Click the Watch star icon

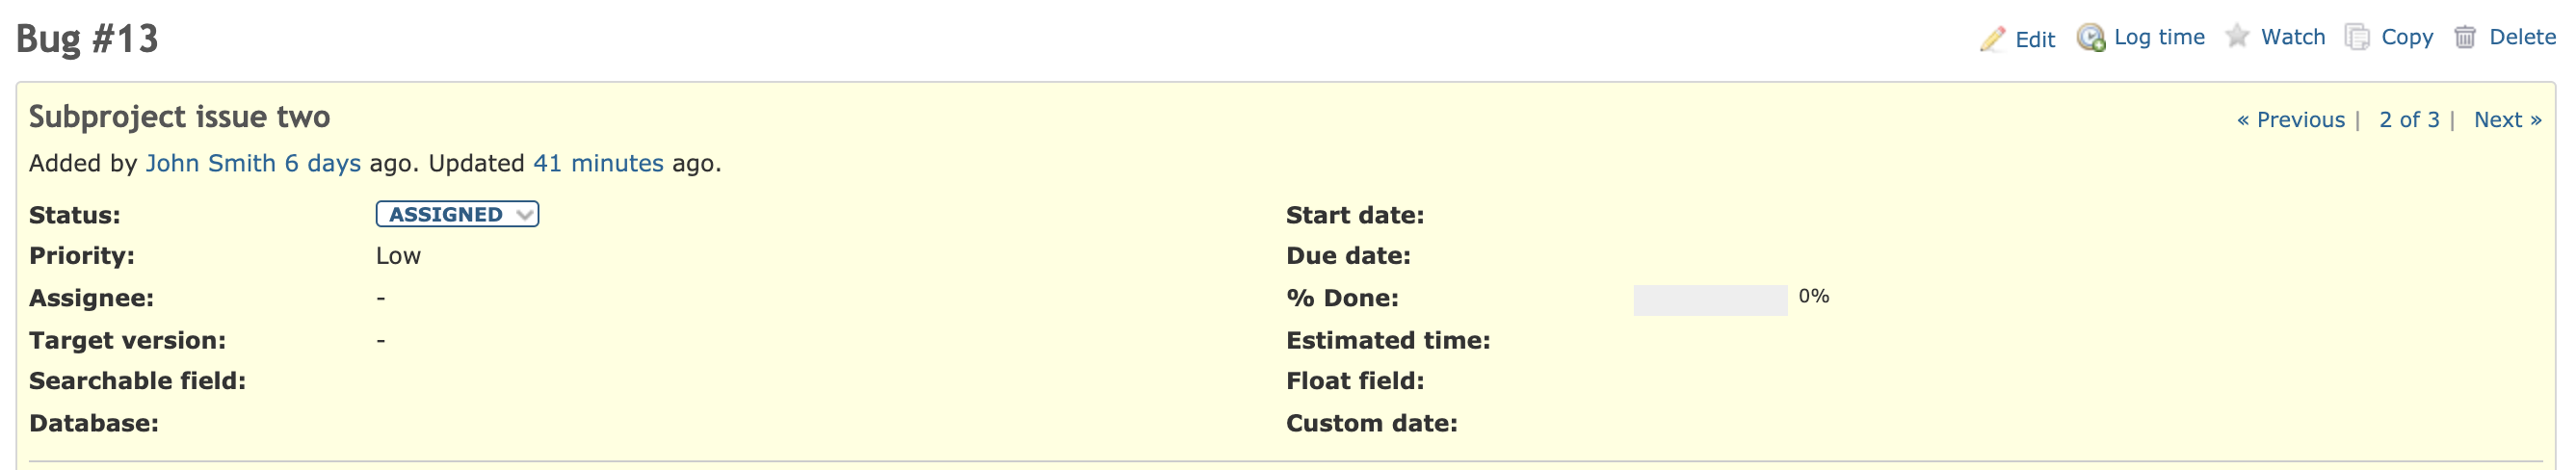click(2237, 37)
